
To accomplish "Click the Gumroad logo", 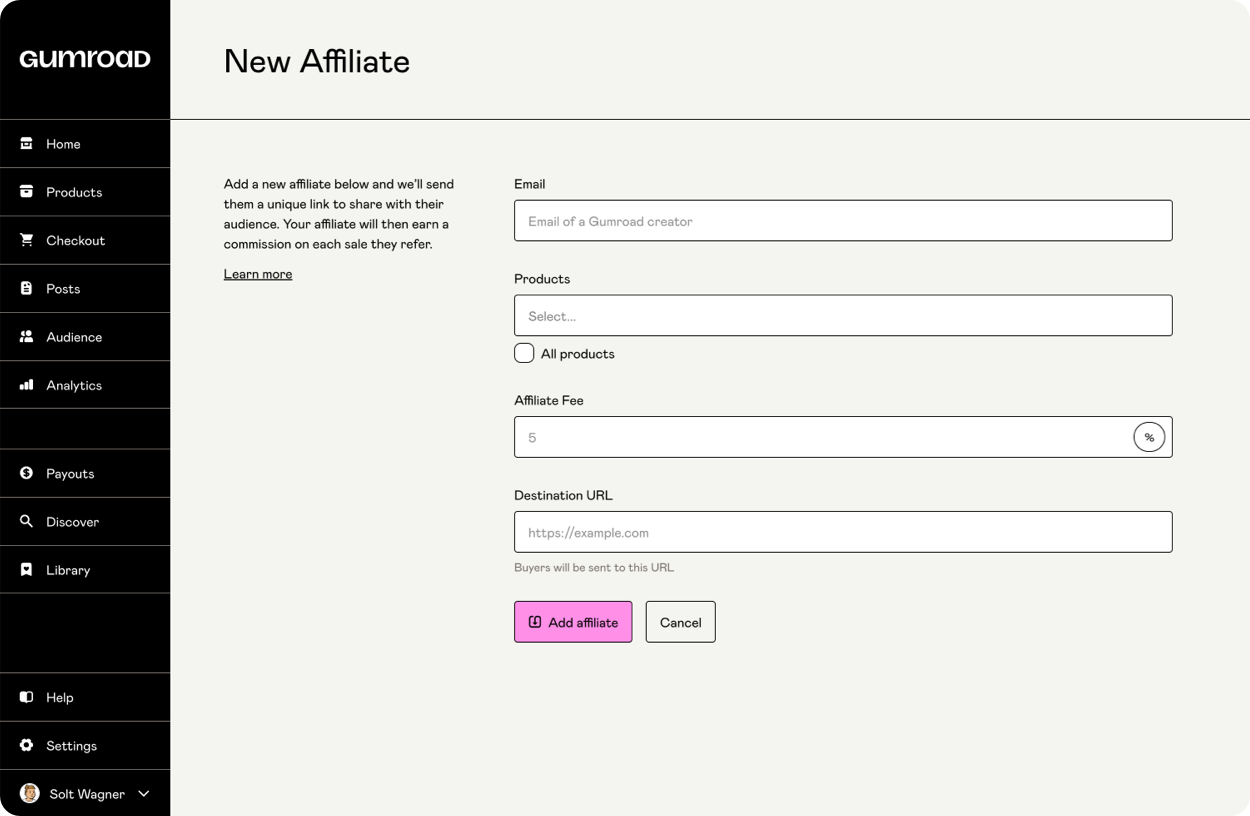I will 85,59.
